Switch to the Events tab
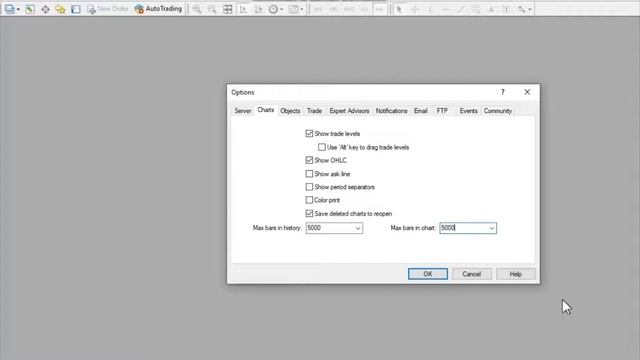 click(468, 111)
